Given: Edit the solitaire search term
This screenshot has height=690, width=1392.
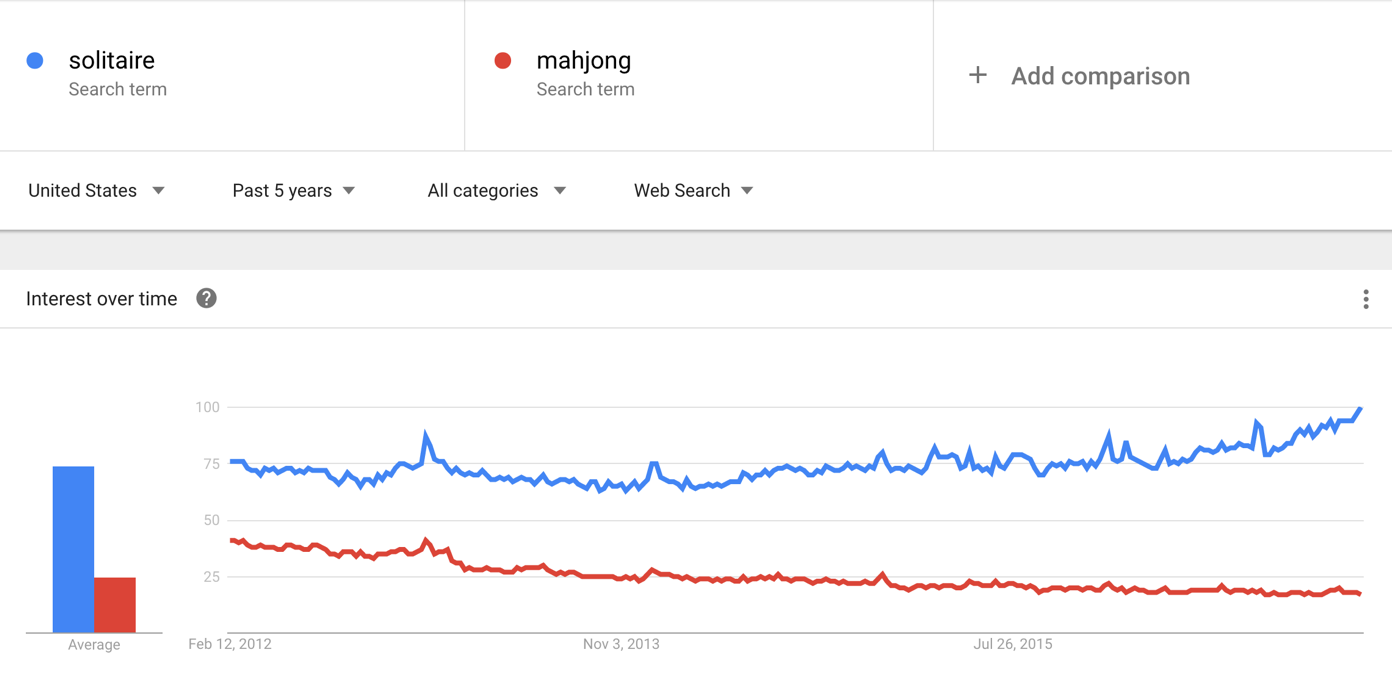Looking at the screenshot, I should pos(111,61).
